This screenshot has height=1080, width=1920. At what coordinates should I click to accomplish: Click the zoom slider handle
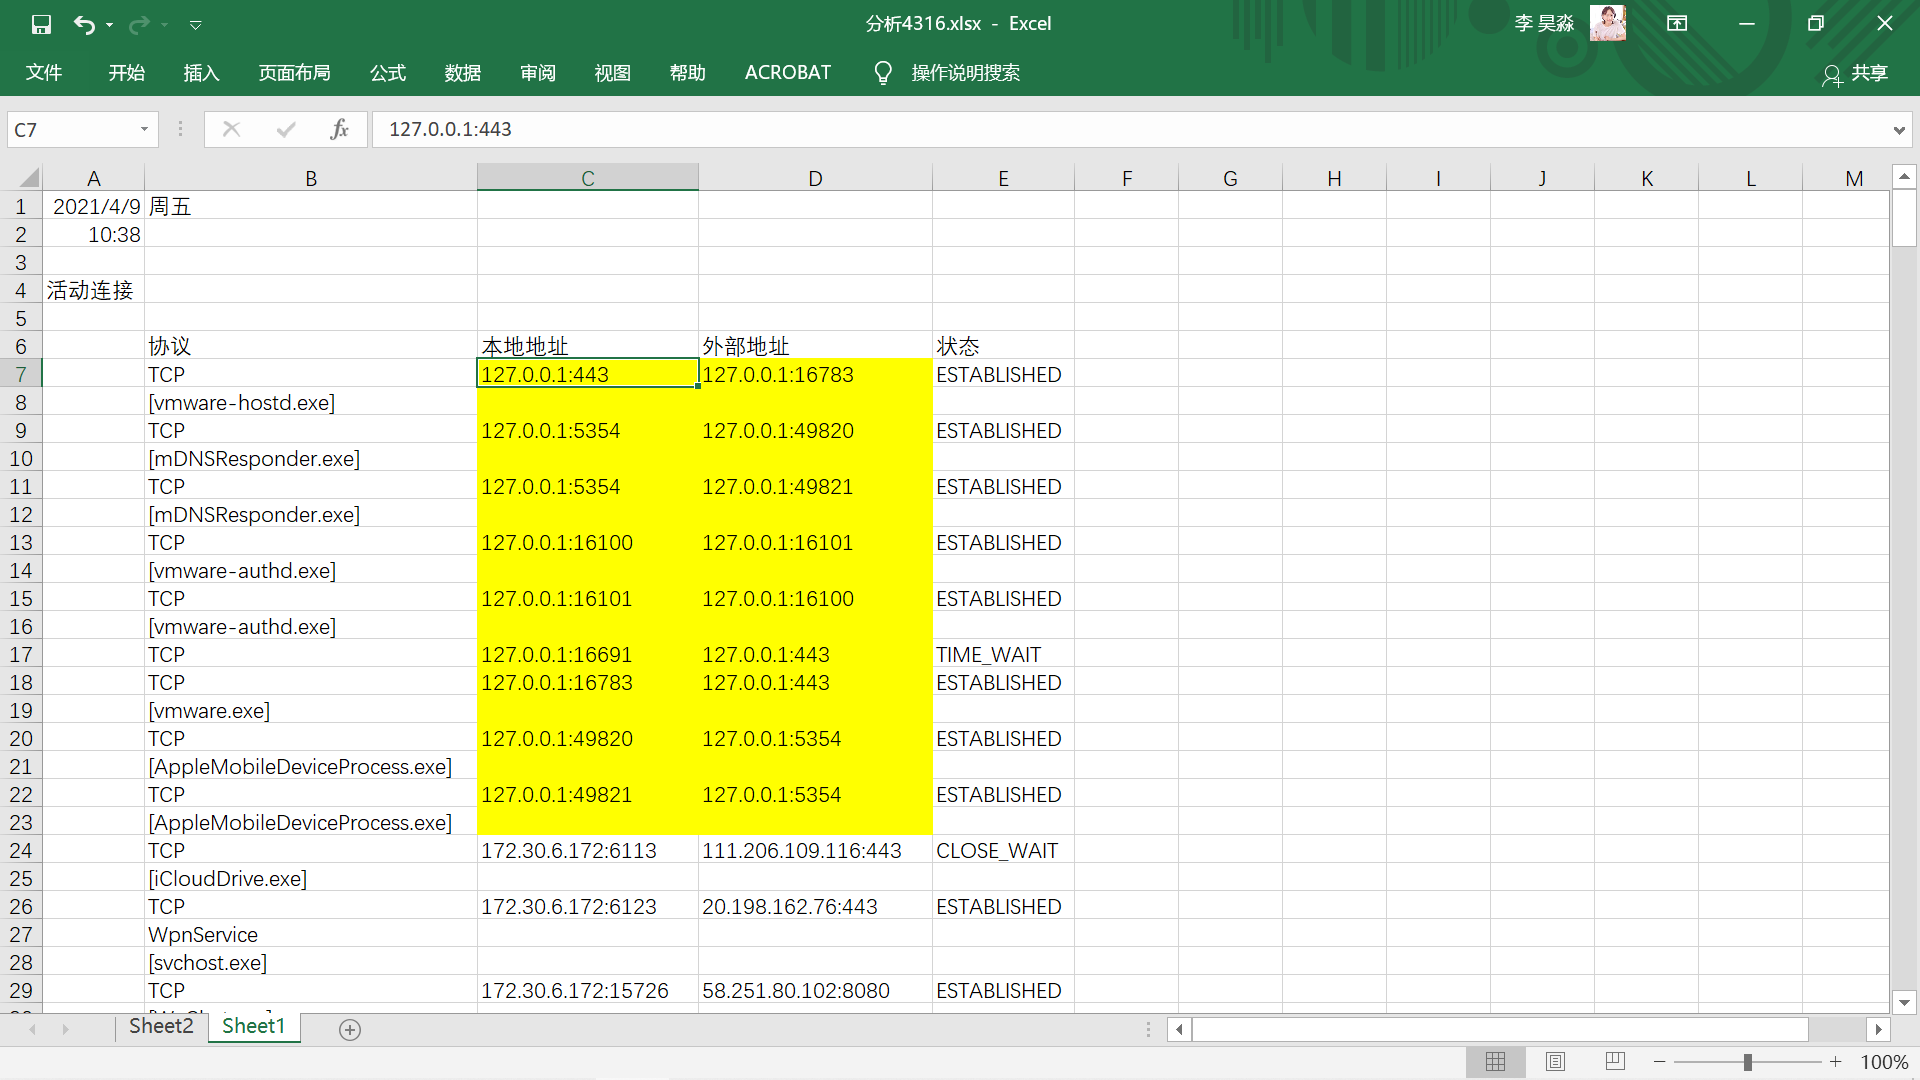pos(1747,1061)
